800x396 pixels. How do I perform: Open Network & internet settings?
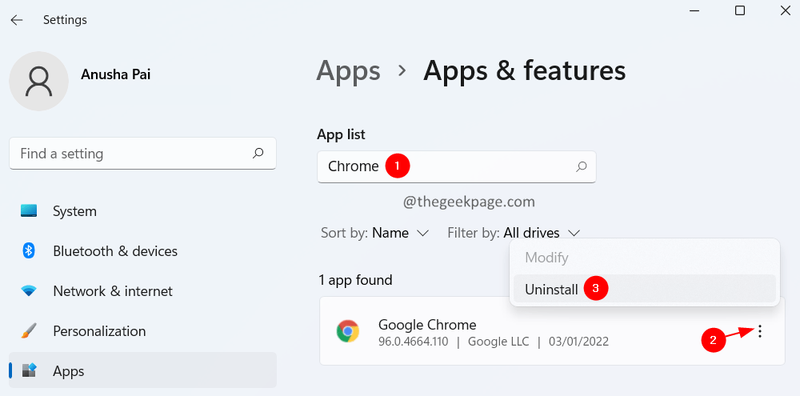[x=143, y=291]
